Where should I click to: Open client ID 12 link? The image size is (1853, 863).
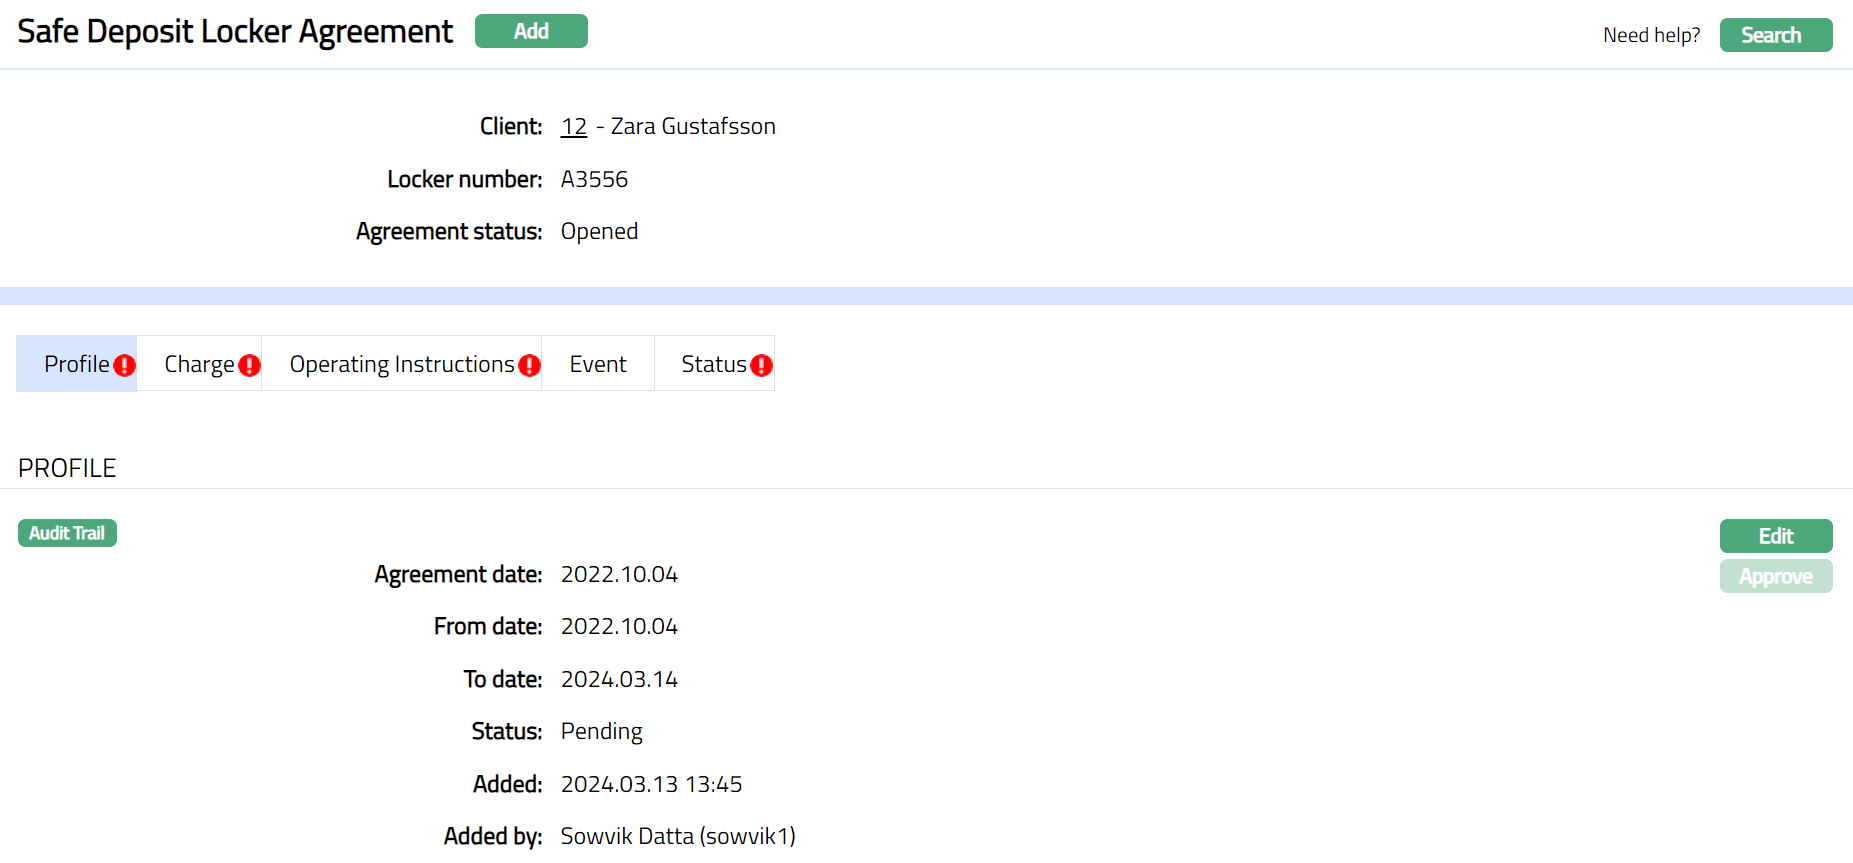coord(573,127)
